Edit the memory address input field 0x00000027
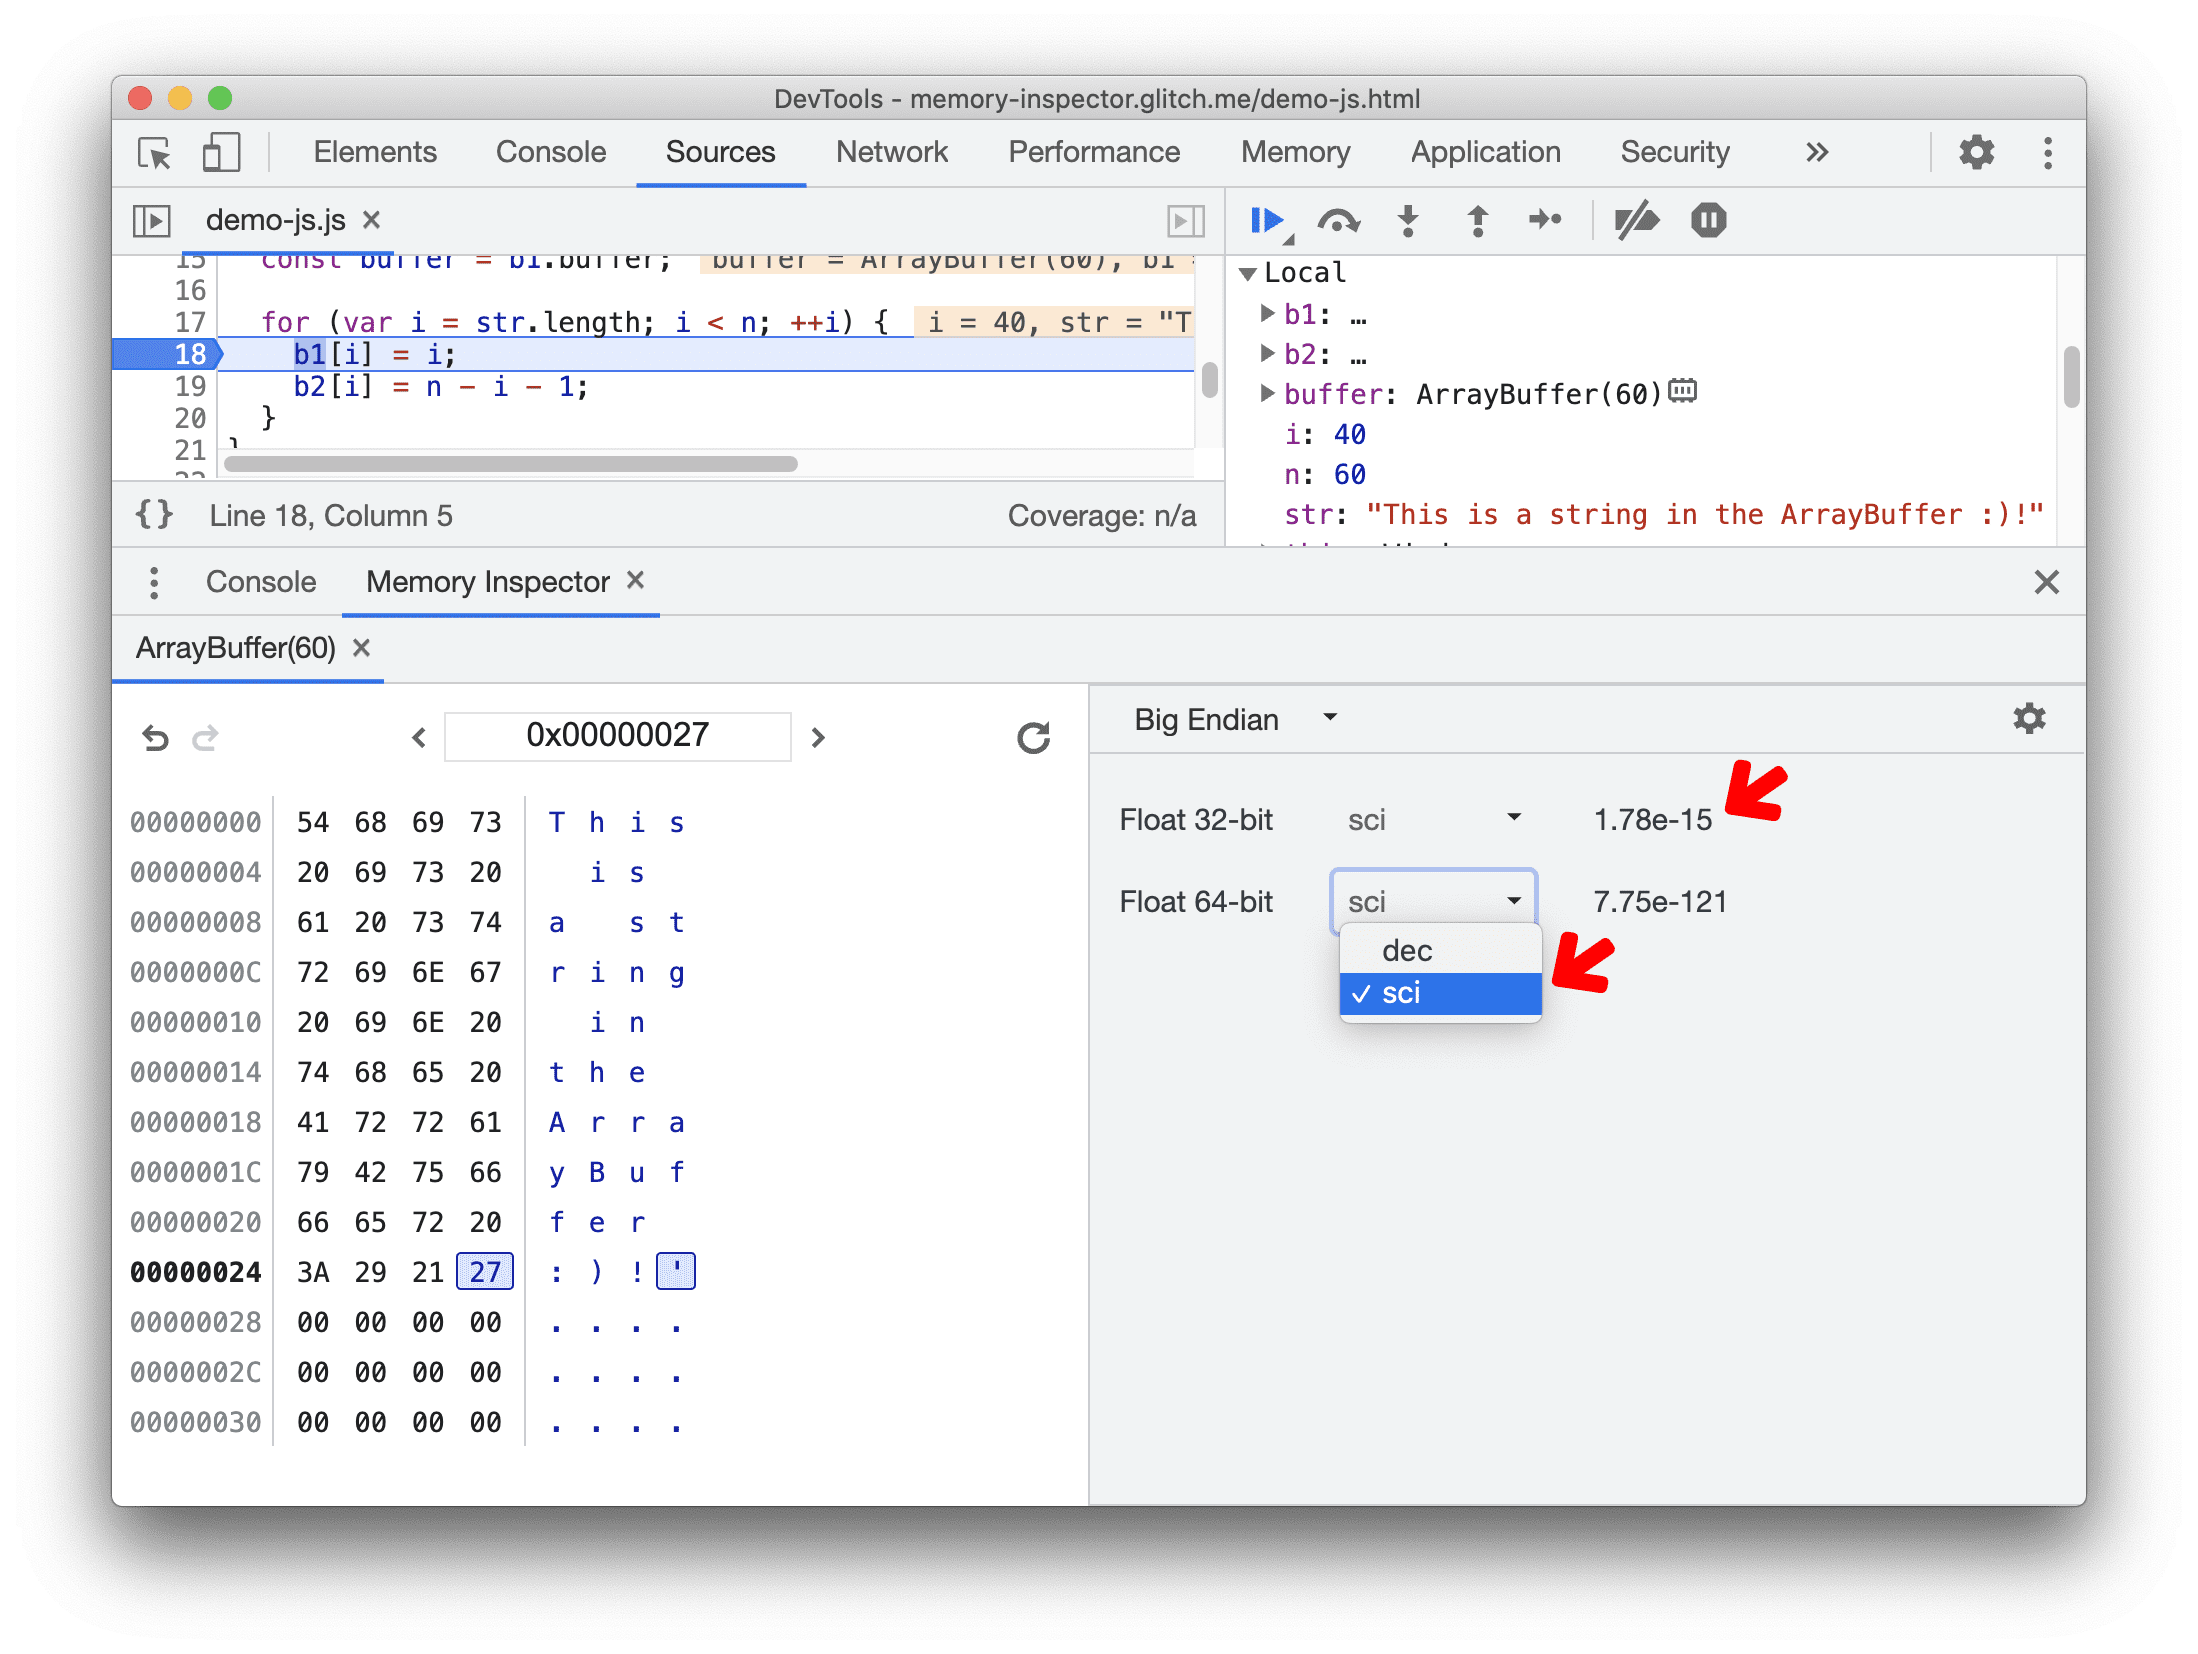Screen dimensions: 2198x1654 (617, 735)
